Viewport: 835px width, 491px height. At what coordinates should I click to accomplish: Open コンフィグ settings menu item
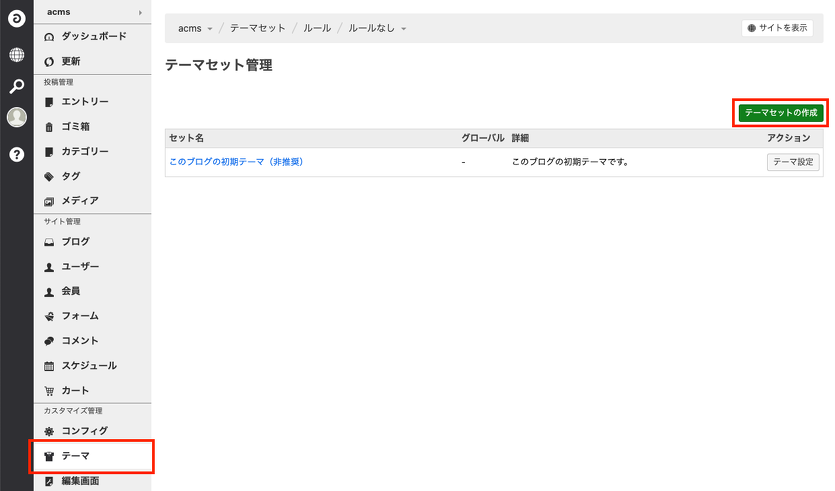coord(84,431)
